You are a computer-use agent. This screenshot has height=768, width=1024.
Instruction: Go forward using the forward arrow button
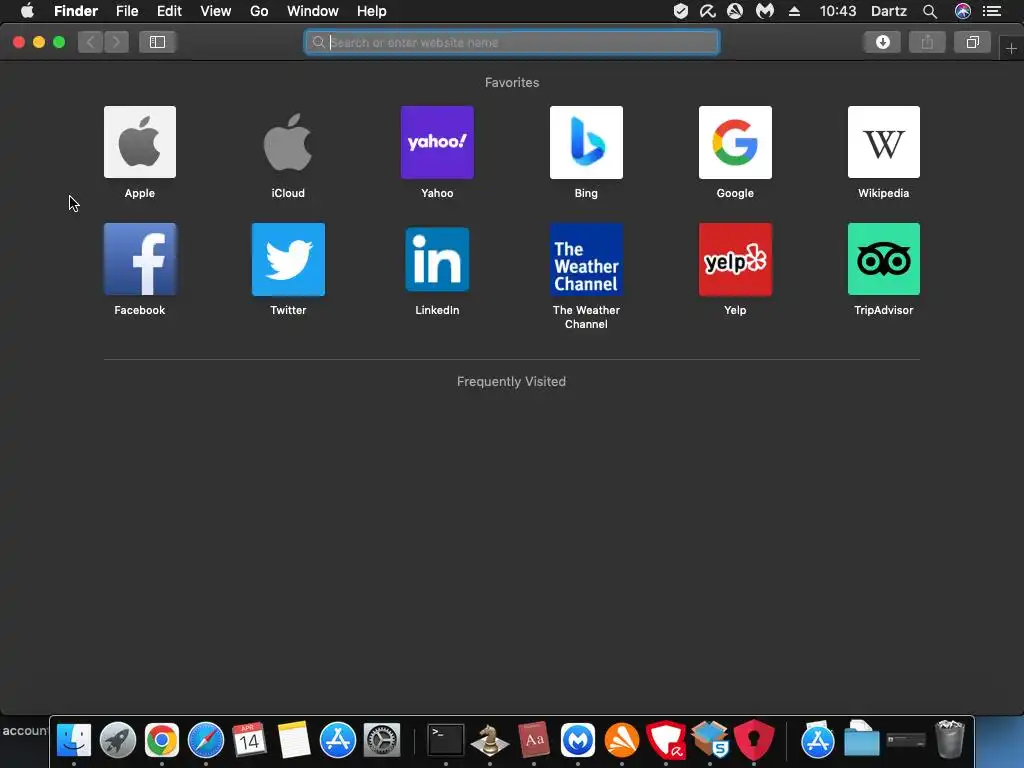[116, 42]
